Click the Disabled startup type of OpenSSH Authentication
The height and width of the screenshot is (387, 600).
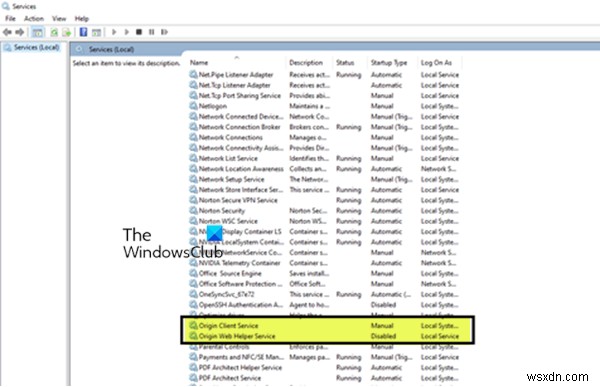pyautogui.click(x=383, y=305)
